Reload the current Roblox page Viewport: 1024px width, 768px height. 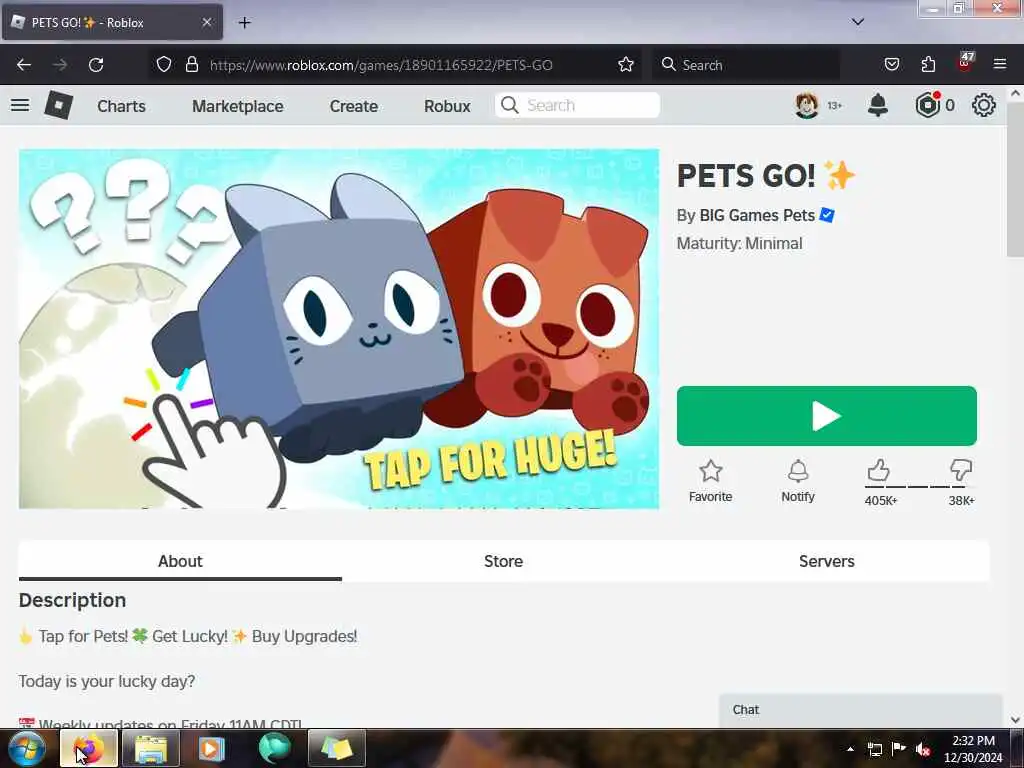pos(96,65)
